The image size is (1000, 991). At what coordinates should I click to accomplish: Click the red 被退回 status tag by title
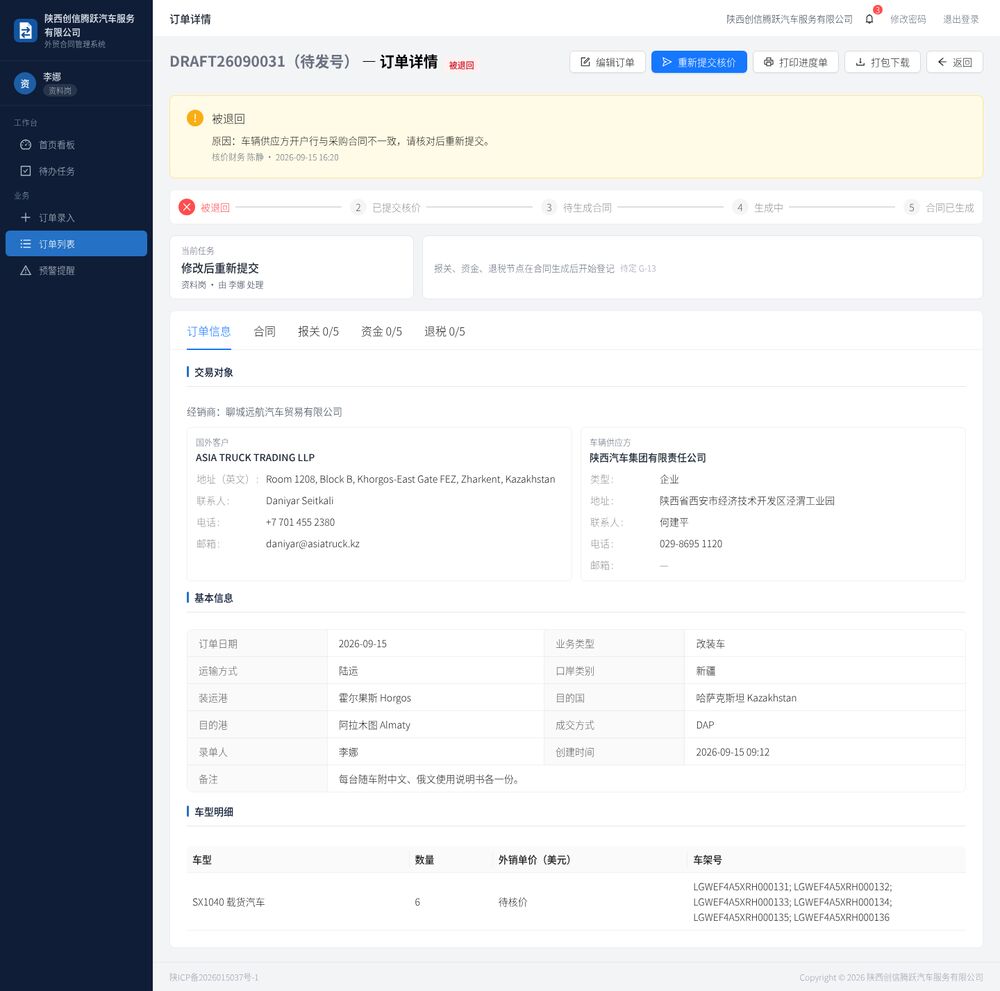(461, 65)
